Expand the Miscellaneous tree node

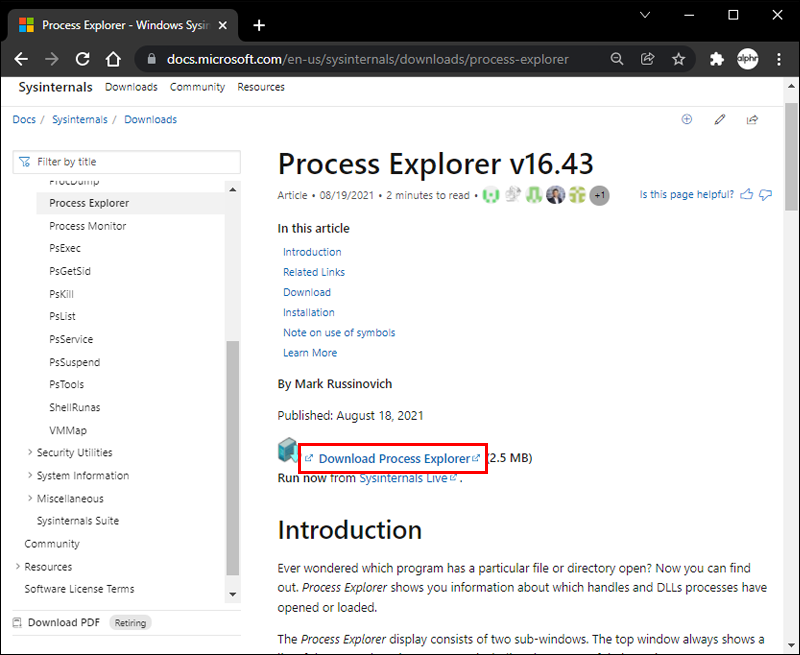[x=30, y=499]
